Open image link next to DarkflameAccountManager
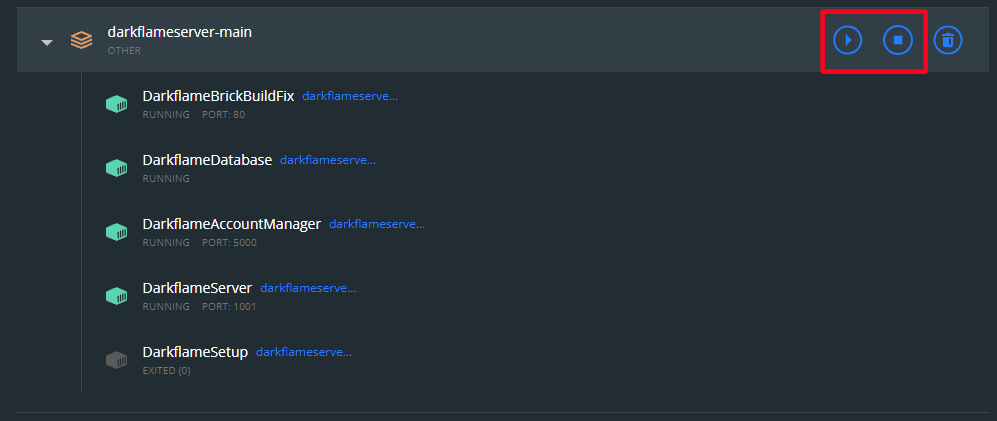This screenshot has height=421, width=997. [x=377, y=225]
